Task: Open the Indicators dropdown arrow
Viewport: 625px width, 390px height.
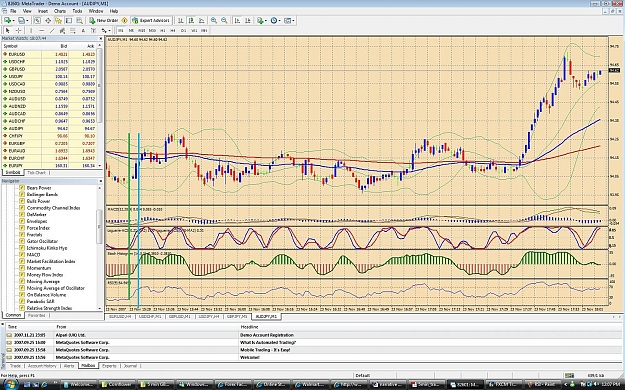Action: 265,21
